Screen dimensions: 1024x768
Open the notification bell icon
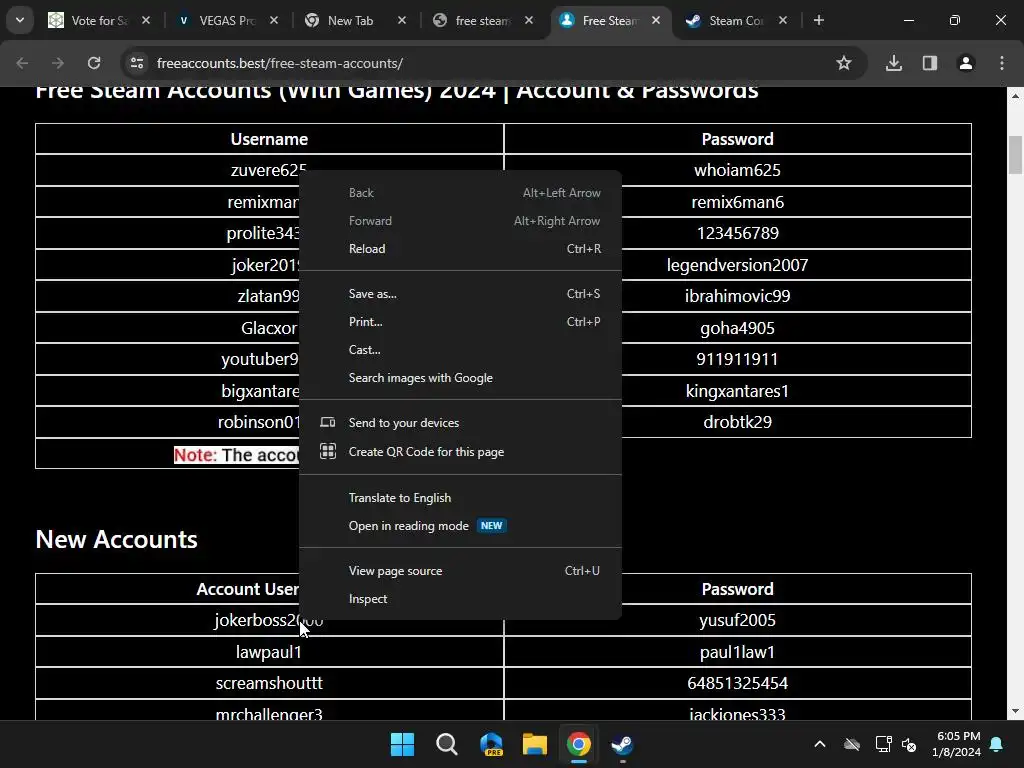pyautogui.click(x=997, y=744)
